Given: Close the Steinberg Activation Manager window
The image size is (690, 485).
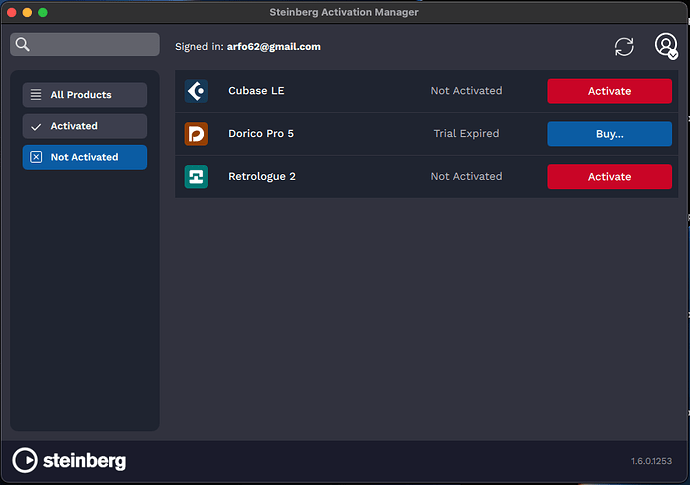Looking at the screenshot, I should point(12,12).
